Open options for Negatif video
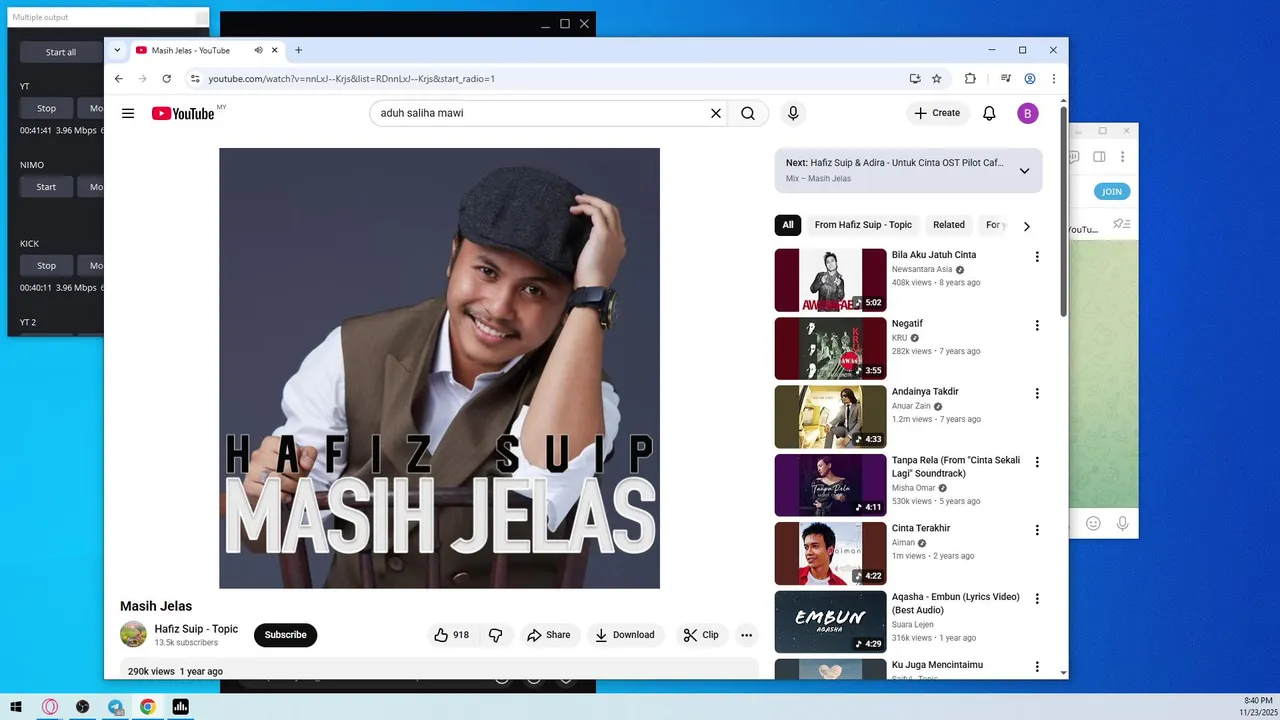The width and height of the screenshot is (1280, 720). [x=1037, y=325]
